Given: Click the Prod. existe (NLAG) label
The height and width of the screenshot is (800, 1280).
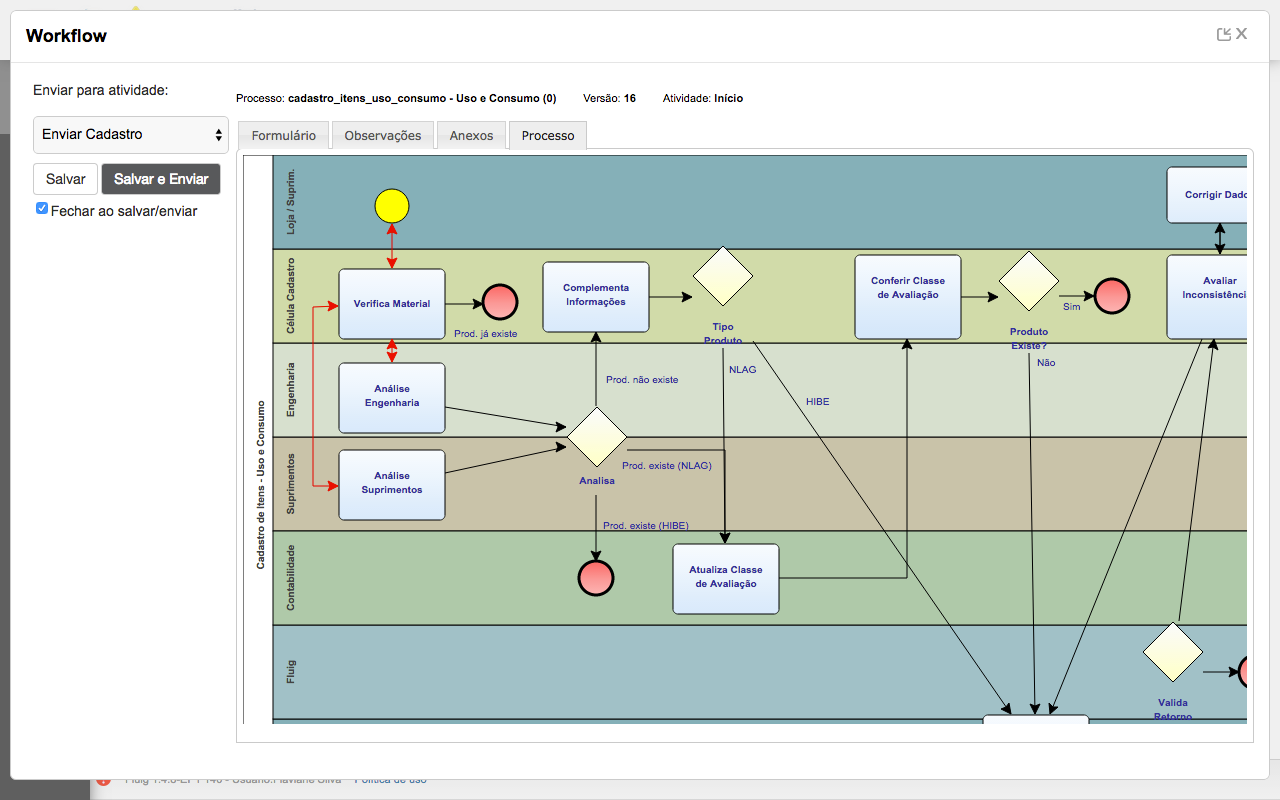Looking at the screenshot, I should tap(667, 466).
